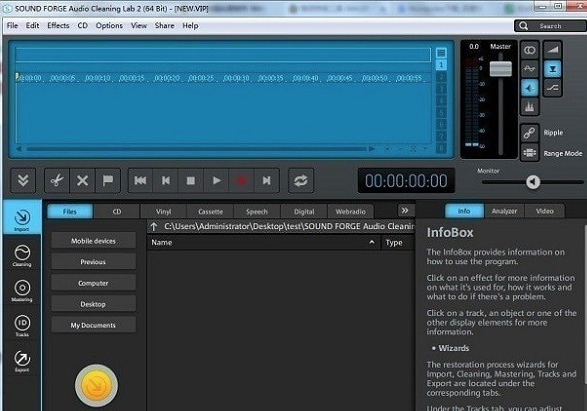Click the Desktop button

pyautogui.click(x=94, y=304)
